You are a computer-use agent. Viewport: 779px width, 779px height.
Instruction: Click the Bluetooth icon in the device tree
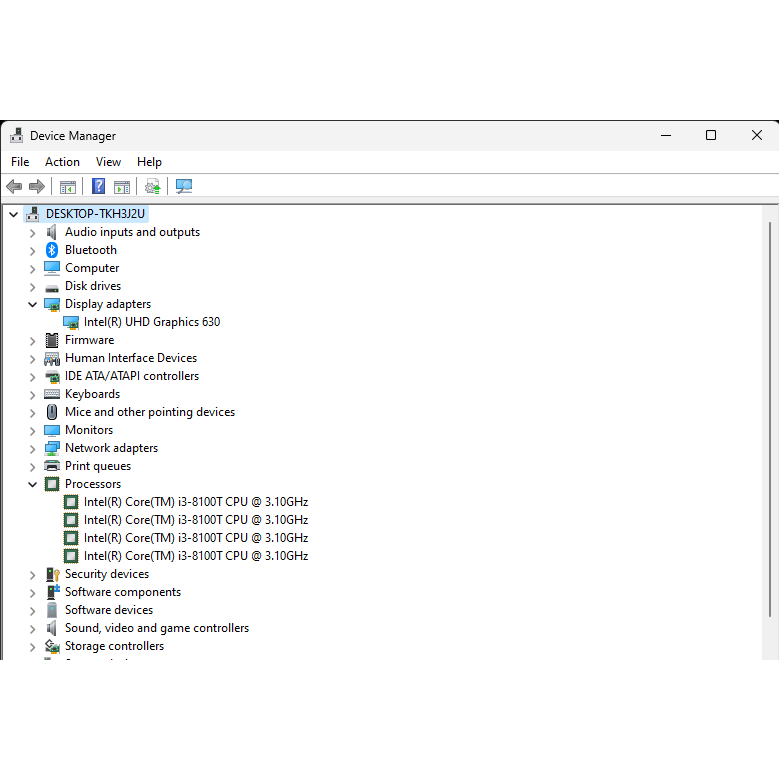point(52,250)
